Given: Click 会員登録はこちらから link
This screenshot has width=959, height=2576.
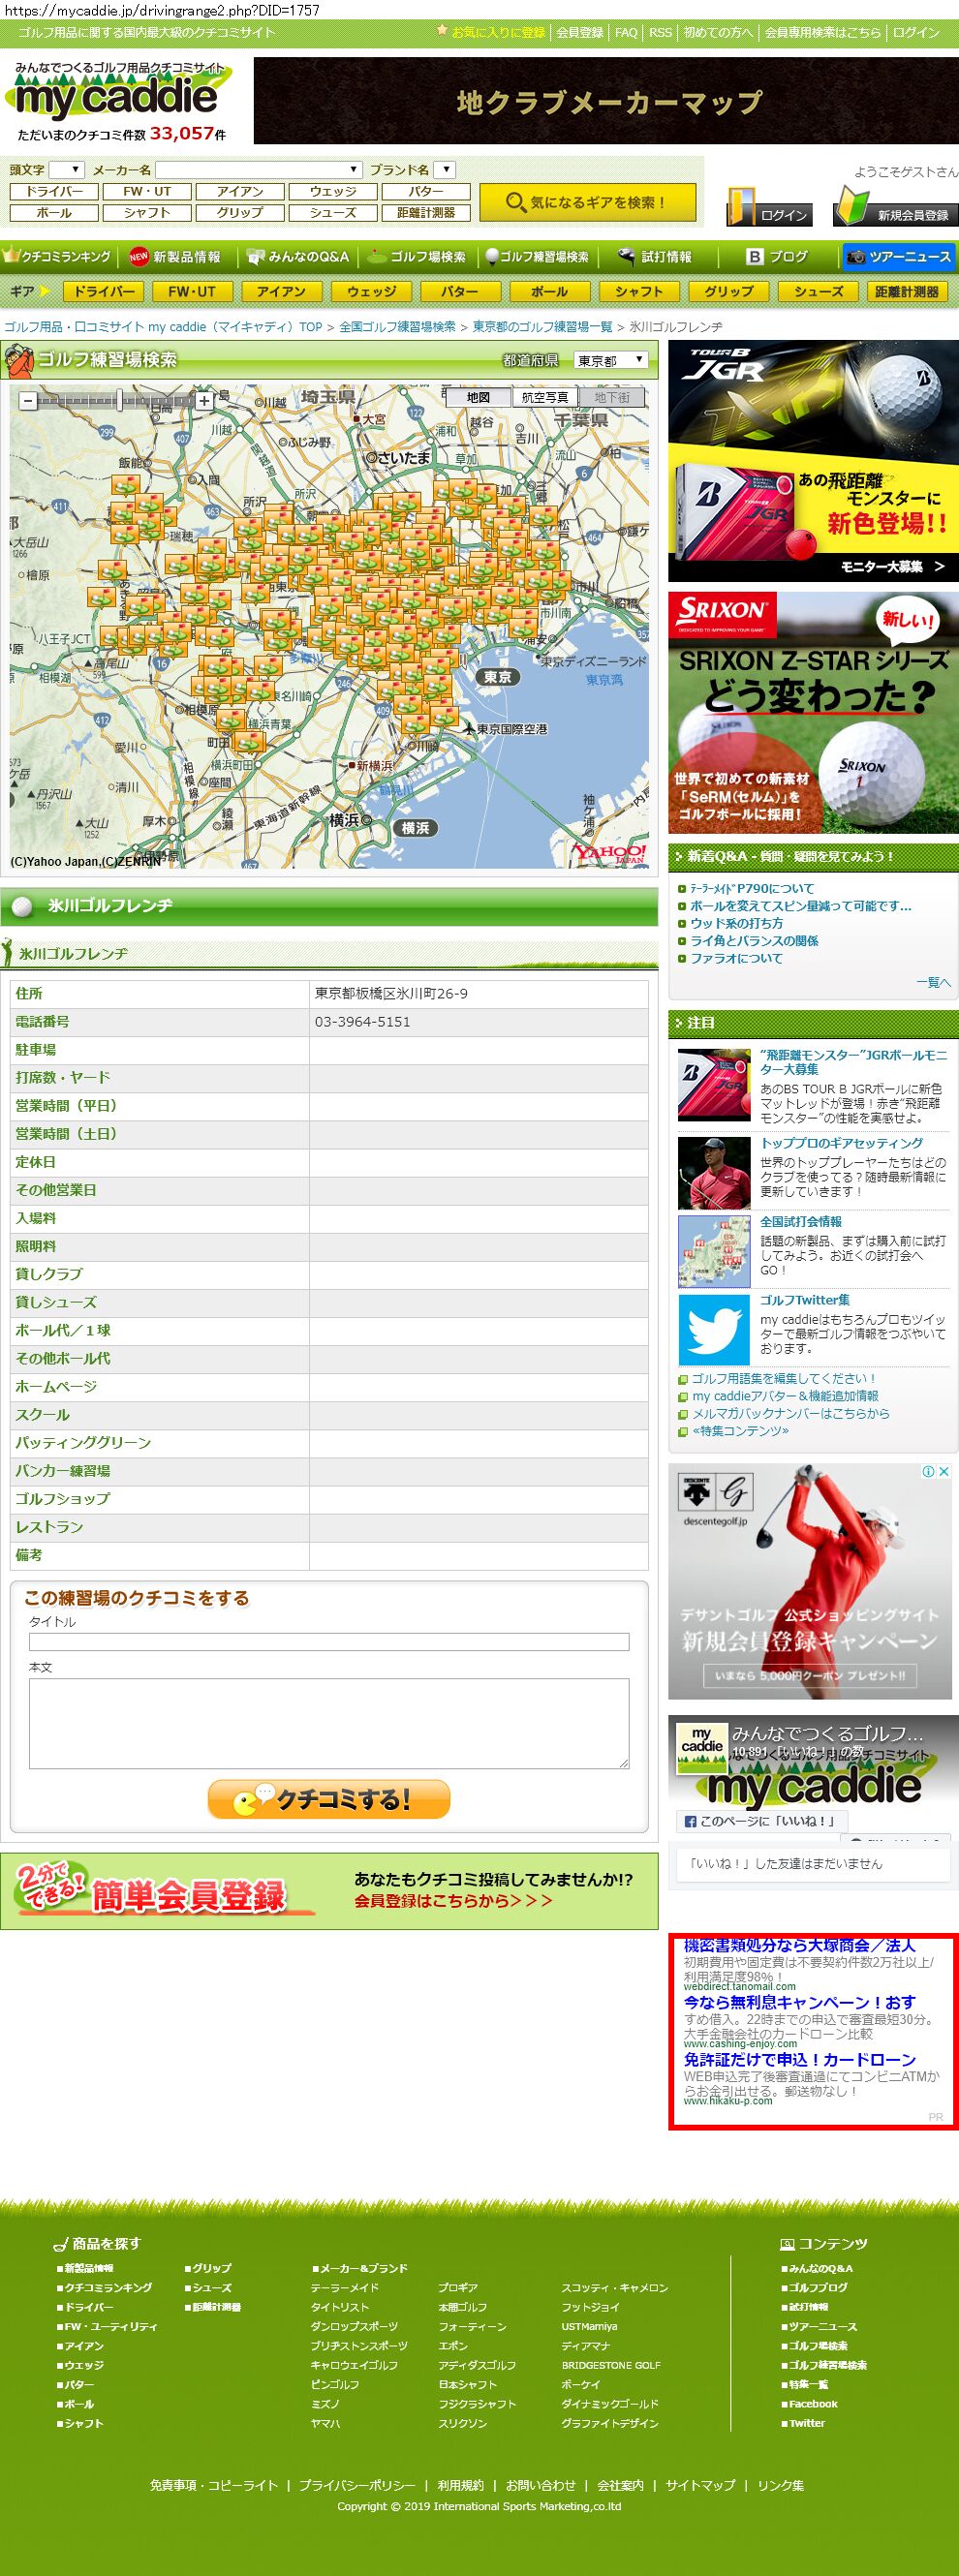Looking at the screenshot, I should (x=453, y=1900).
